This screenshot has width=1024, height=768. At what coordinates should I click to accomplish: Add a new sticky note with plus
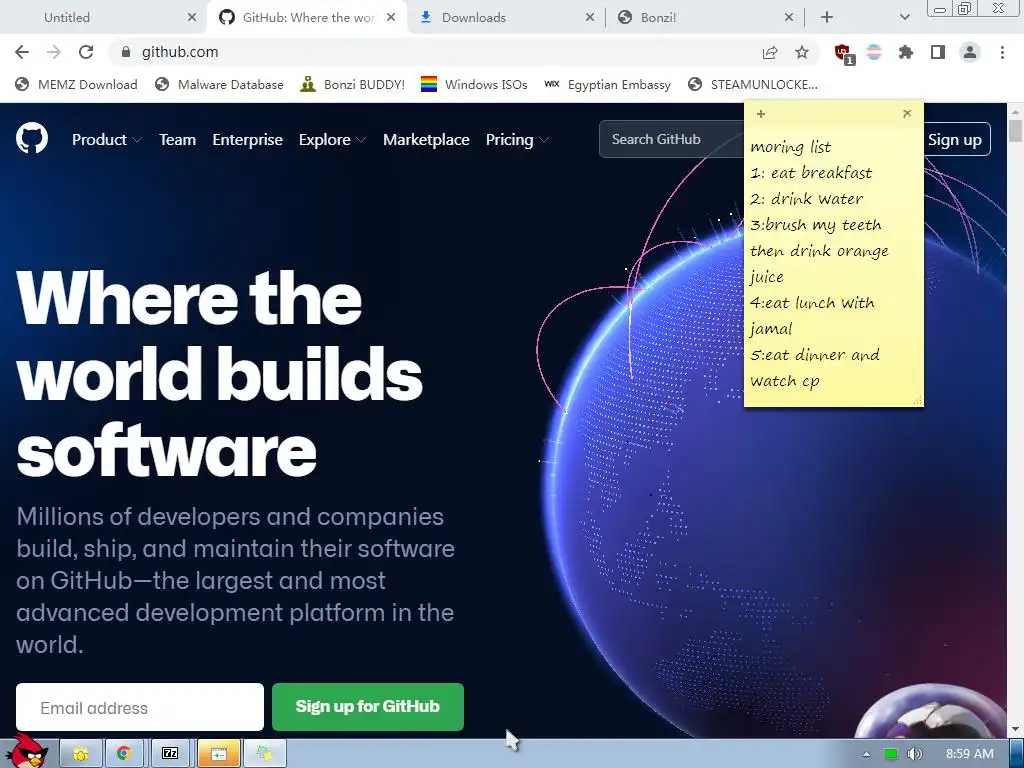pyautogui.click(x=761, y=114)
